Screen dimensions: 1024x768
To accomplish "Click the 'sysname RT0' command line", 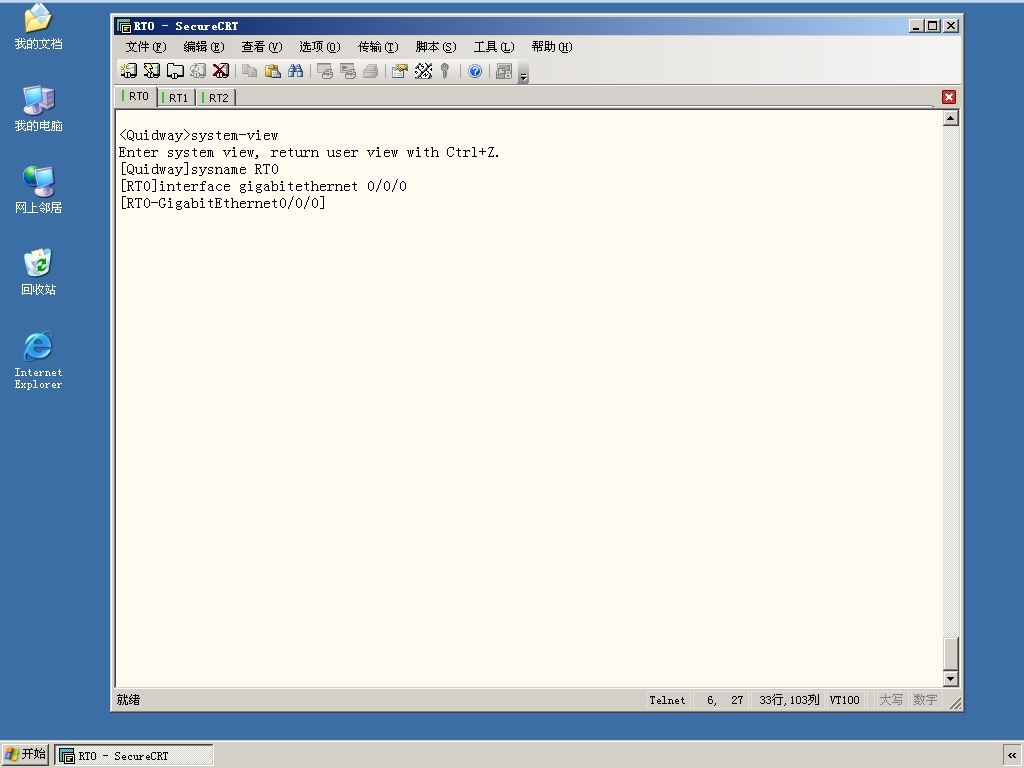I will tap(199, 169).
